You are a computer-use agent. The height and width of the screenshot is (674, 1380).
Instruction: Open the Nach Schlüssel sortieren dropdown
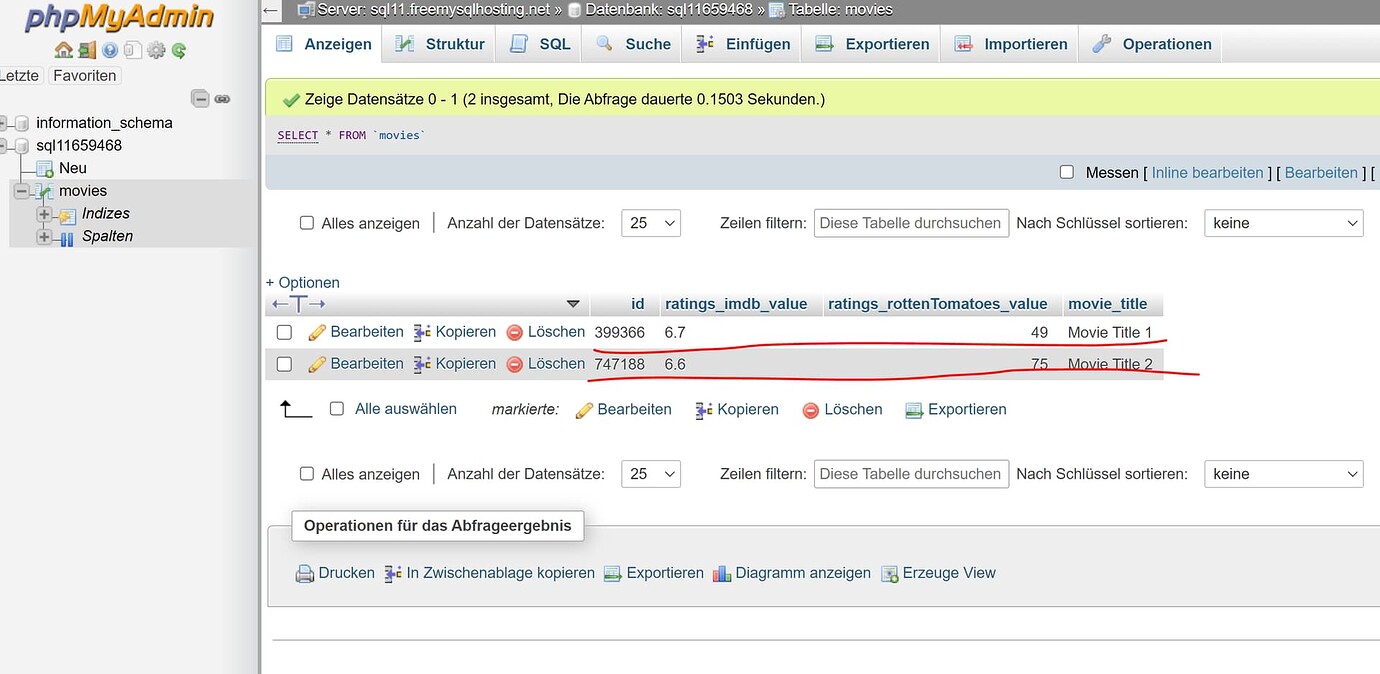[1283, 222]
